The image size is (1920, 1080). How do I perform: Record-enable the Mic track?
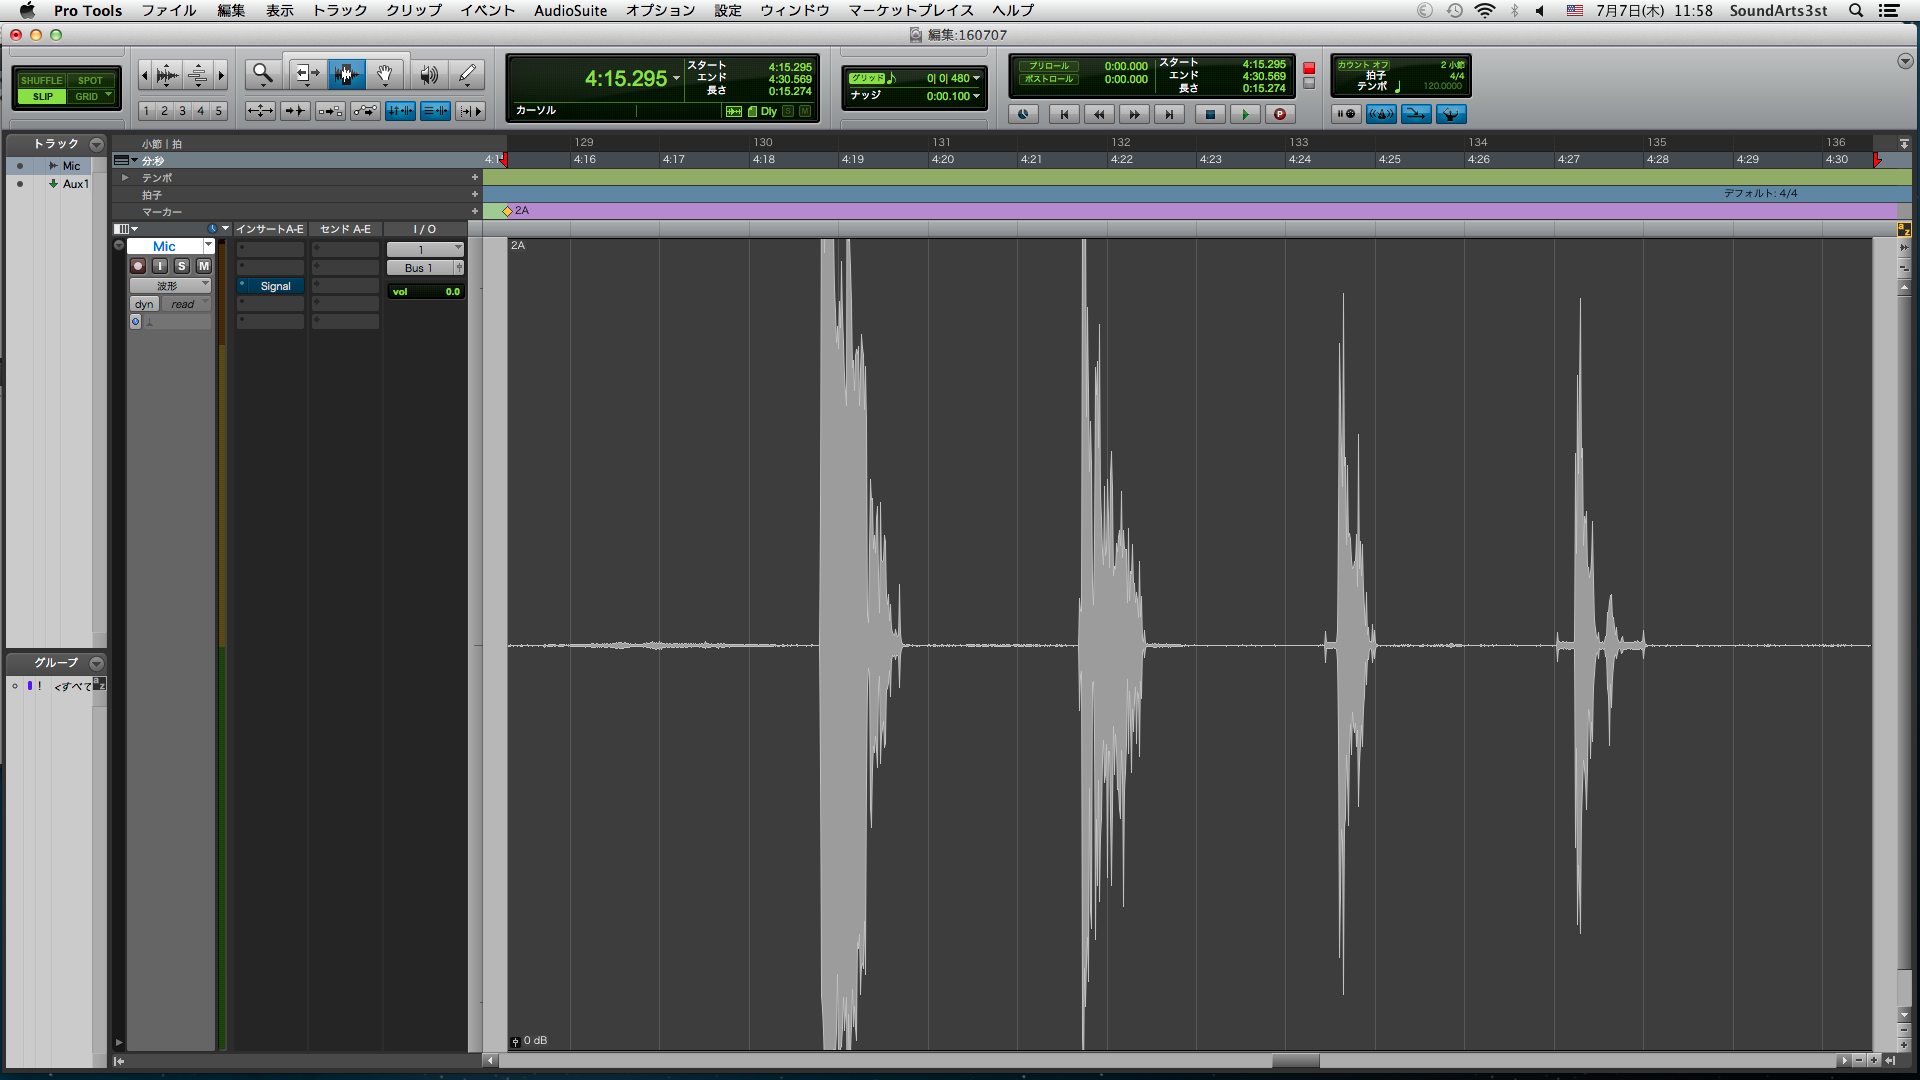click(138, 266)
